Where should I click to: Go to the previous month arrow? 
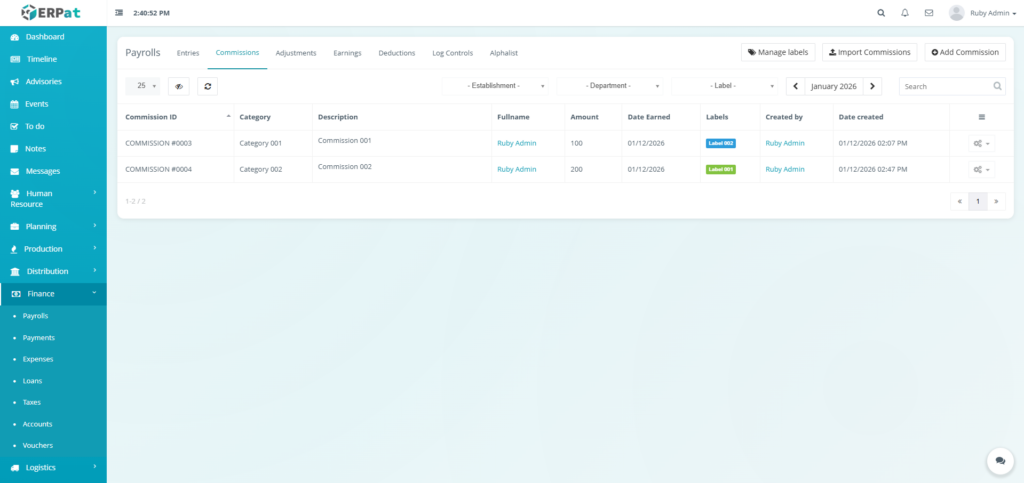click(795, 86)
